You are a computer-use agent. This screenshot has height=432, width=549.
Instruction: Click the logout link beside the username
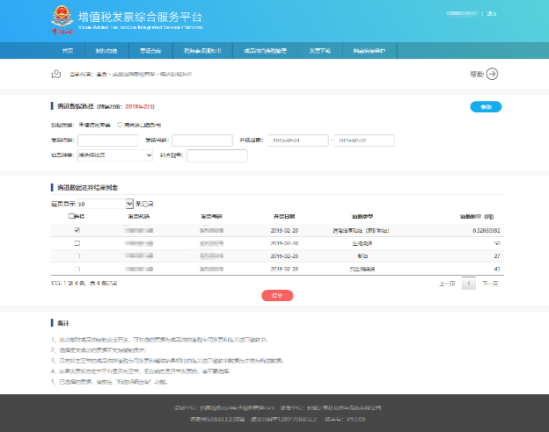point(492,14)
